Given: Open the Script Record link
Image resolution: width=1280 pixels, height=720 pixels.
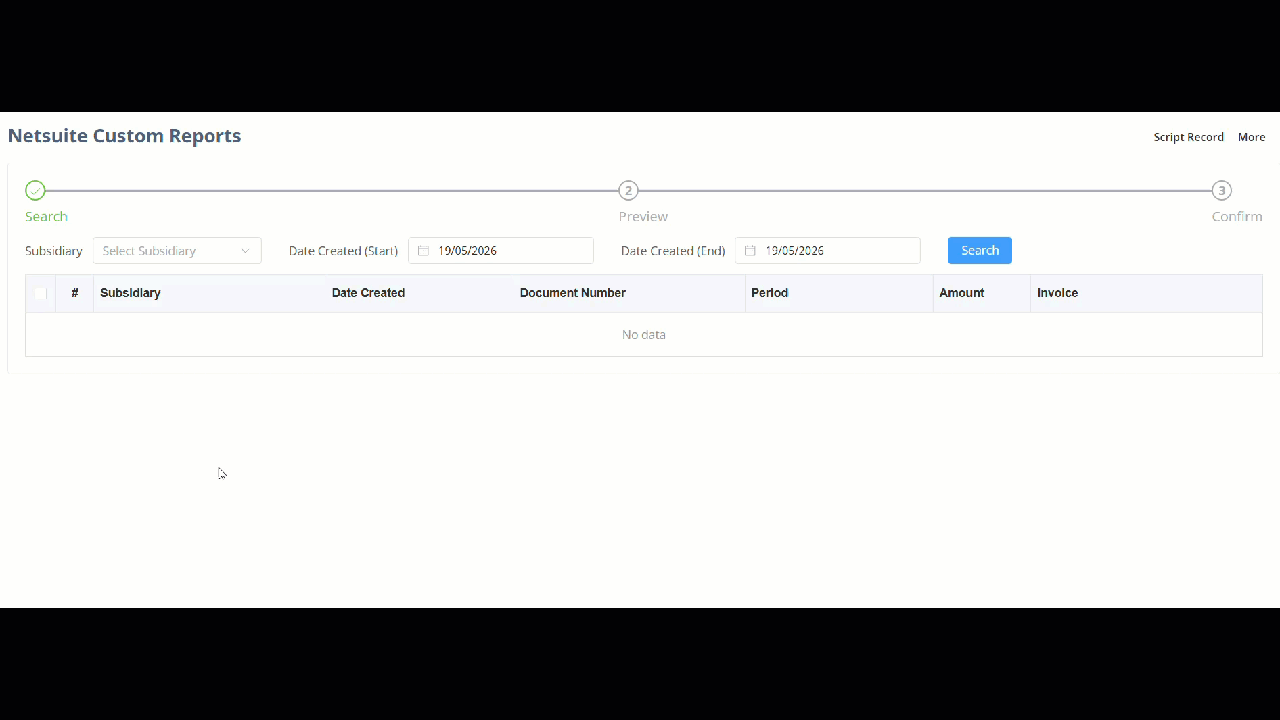Looking at the screenshot, I should coord(1188,137).
